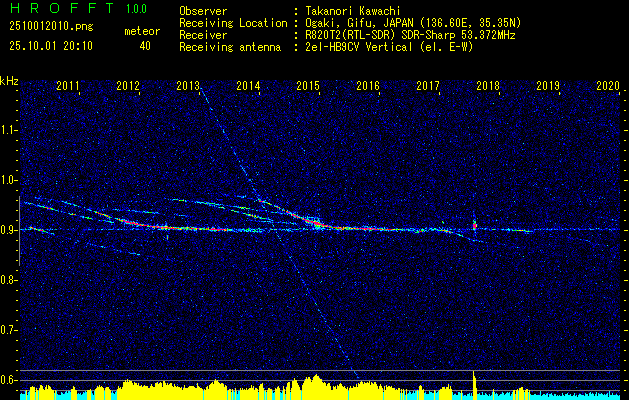Click frequency axis label 0.7
The width and height of the screenshot is (629, 400).
pyautogui.click(x=8, y=330)
